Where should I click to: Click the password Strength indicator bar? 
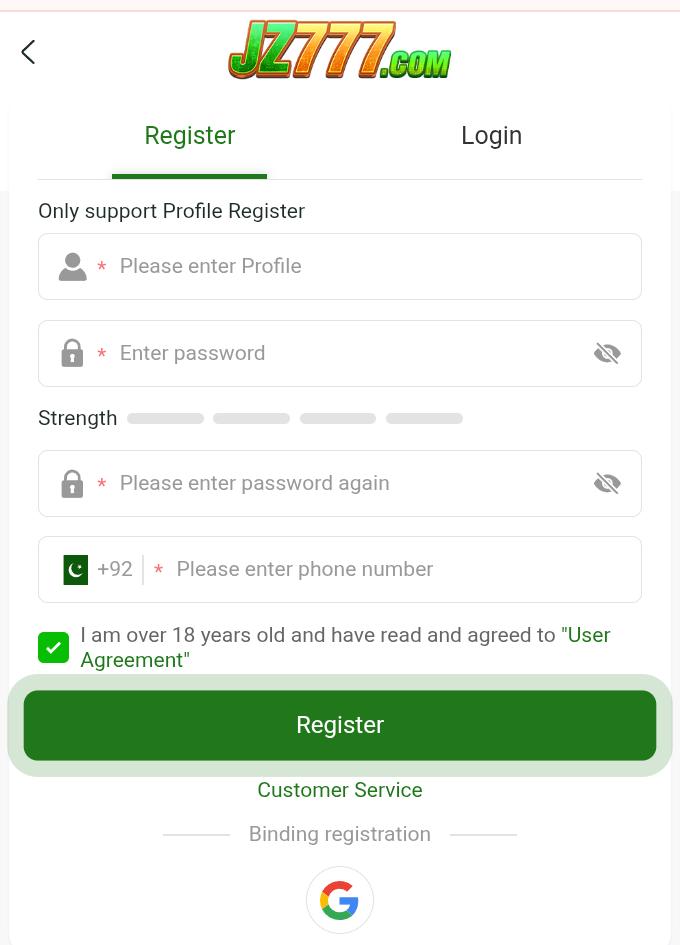click(295, 419)
